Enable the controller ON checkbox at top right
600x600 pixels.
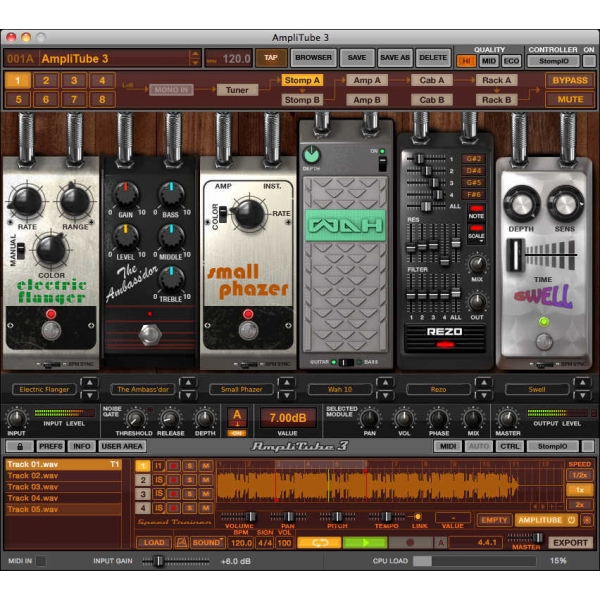(589, 61)
